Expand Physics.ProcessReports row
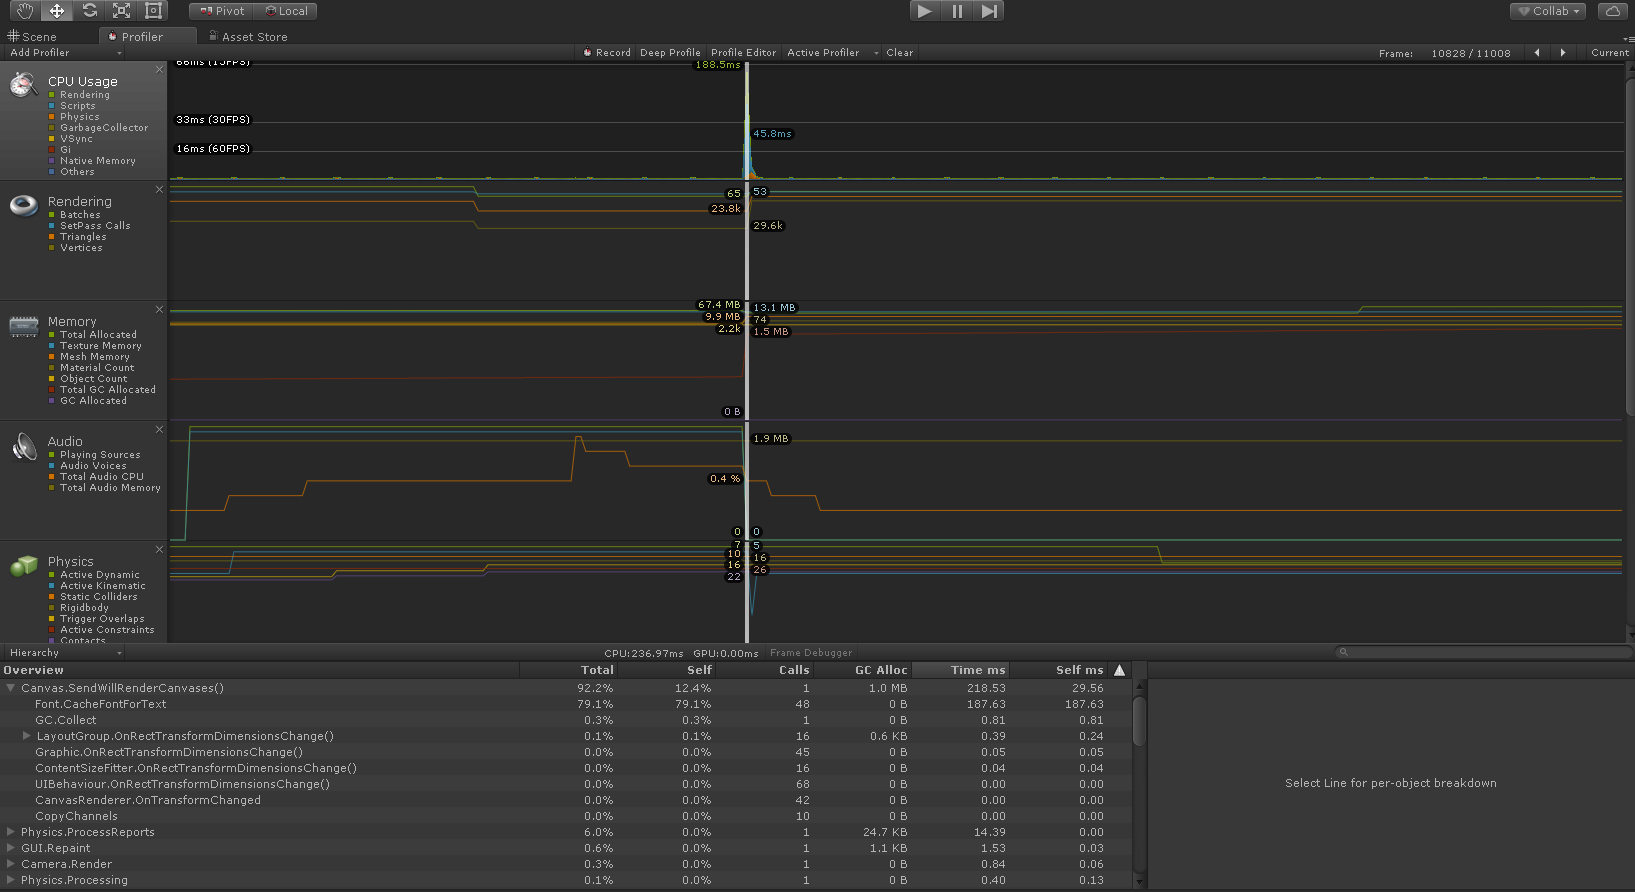Viewport: 1635px width, 892px height. 11,832
